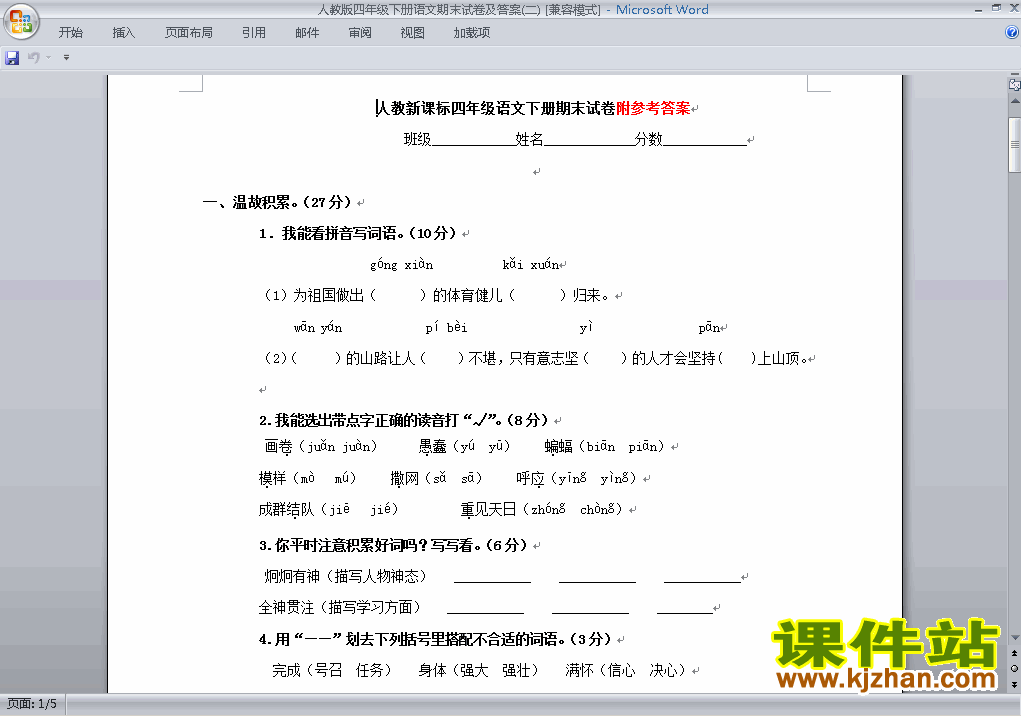Click the text 上山顶 in sentence (2)

pyautogui.click(x=779, y=359)
